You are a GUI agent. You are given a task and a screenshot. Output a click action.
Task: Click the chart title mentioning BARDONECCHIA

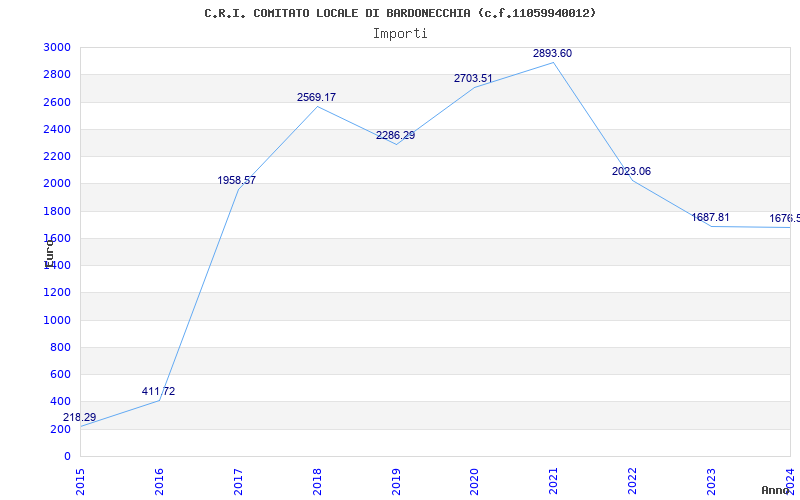(x=400, y=13)
